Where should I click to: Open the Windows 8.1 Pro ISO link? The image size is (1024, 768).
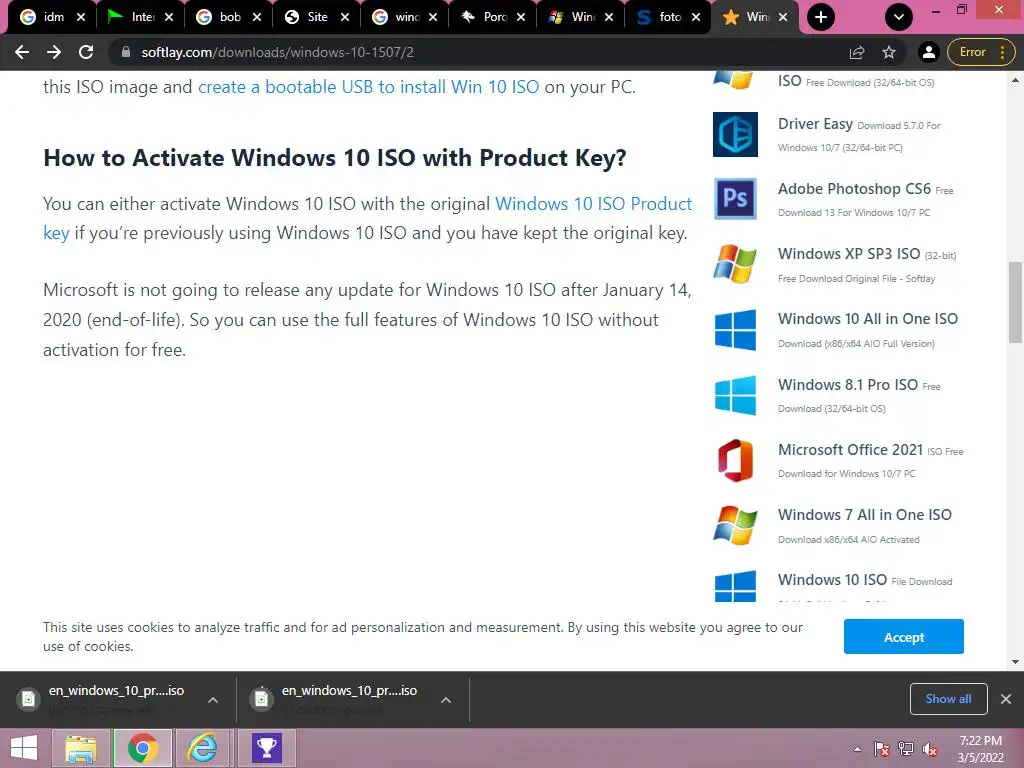point(859,395)
